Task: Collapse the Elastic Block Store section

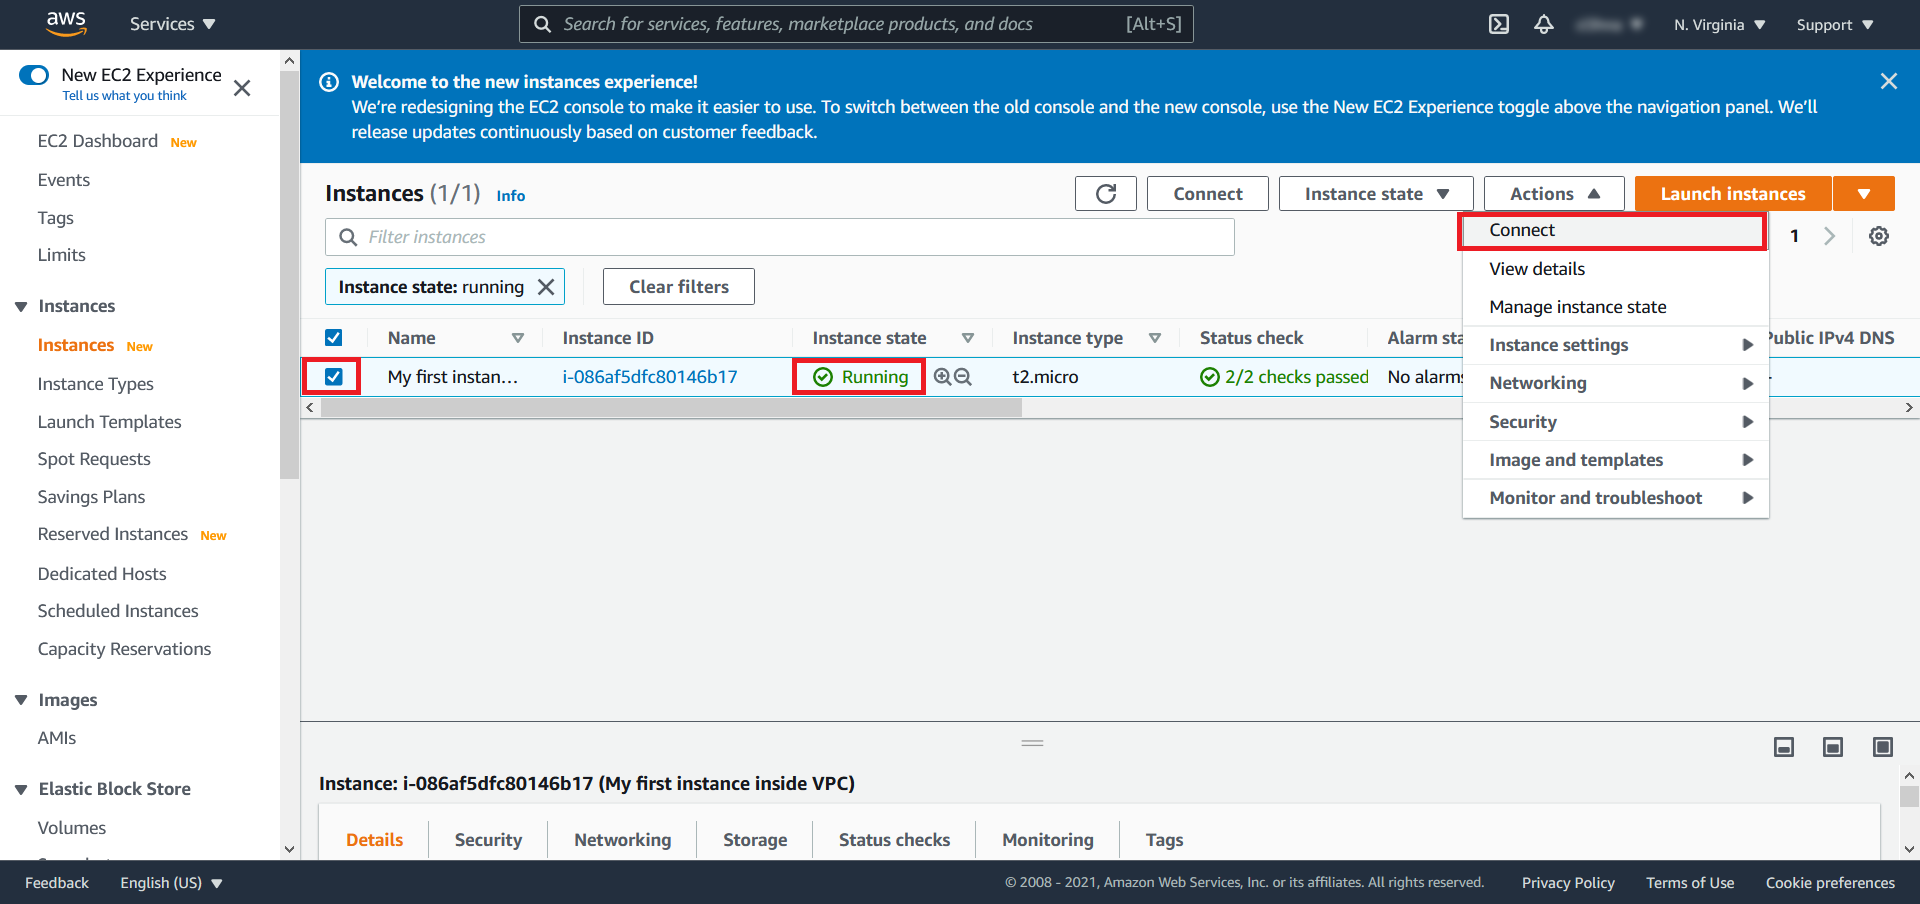Action: pos(21,789)
